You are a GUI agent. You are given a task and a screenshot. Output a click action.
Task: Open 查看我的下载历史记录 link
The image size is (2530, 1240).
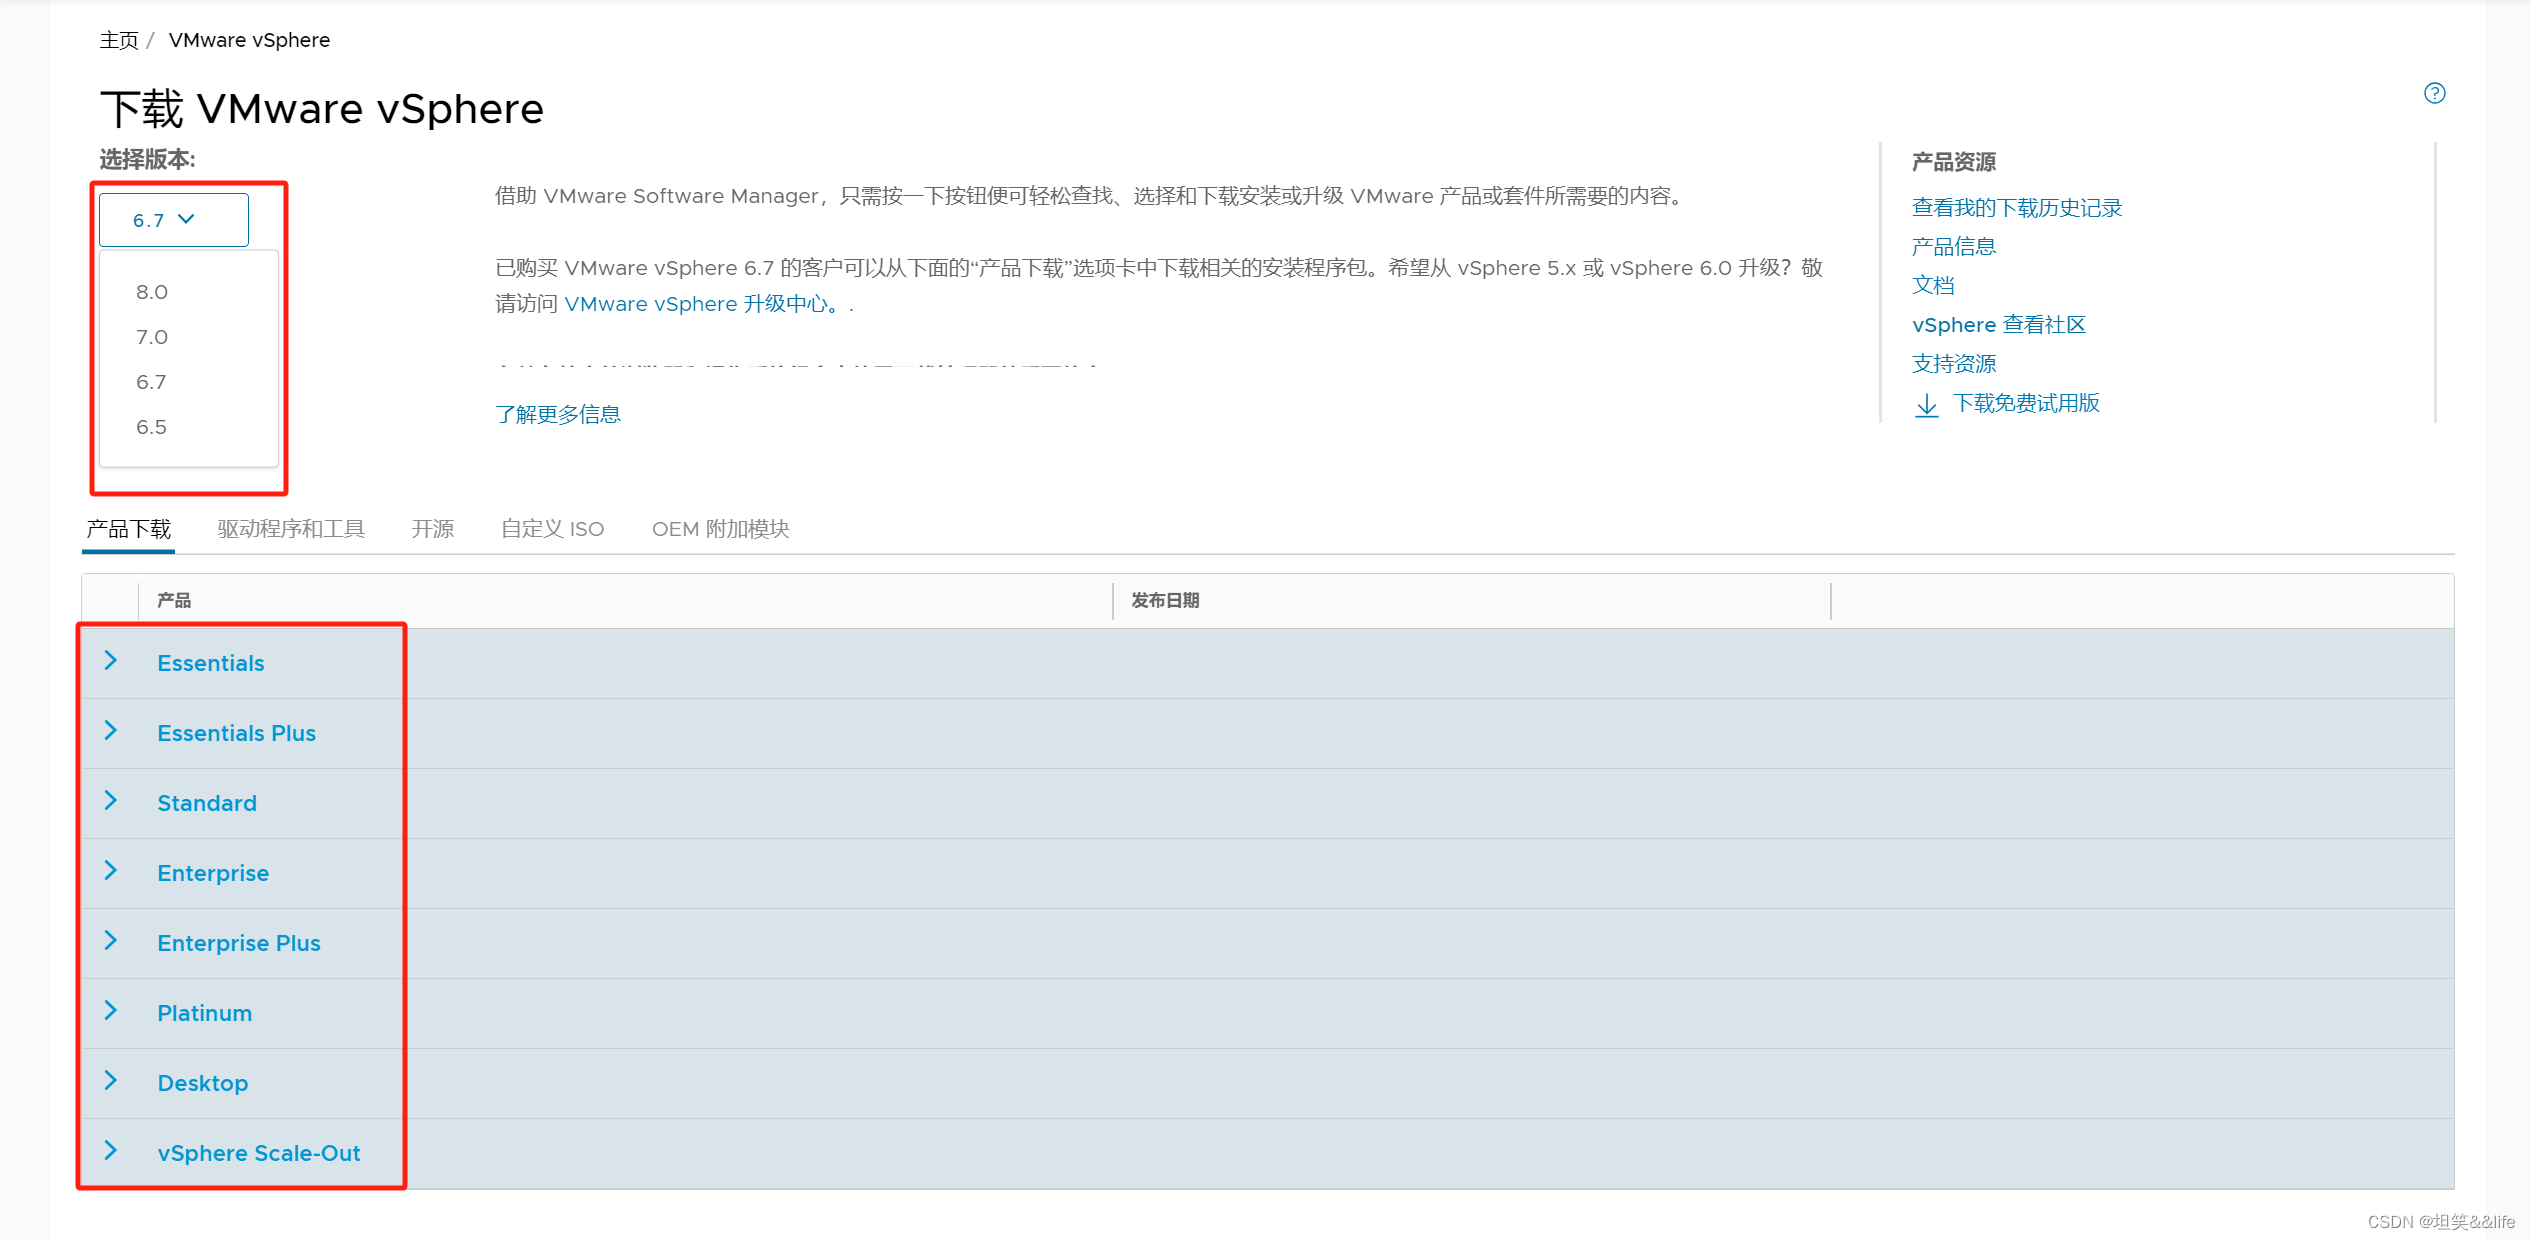(2016, 208)
